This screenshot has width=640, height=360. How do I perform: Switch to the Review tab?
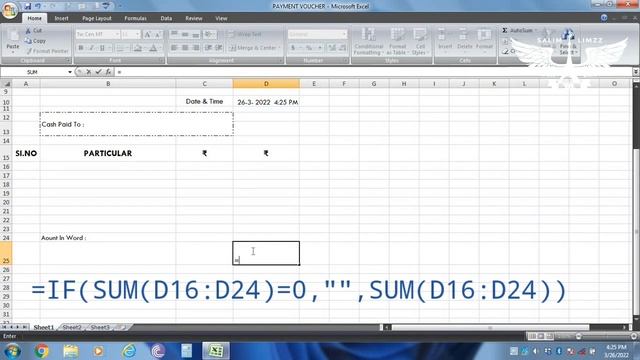point(194,18)
